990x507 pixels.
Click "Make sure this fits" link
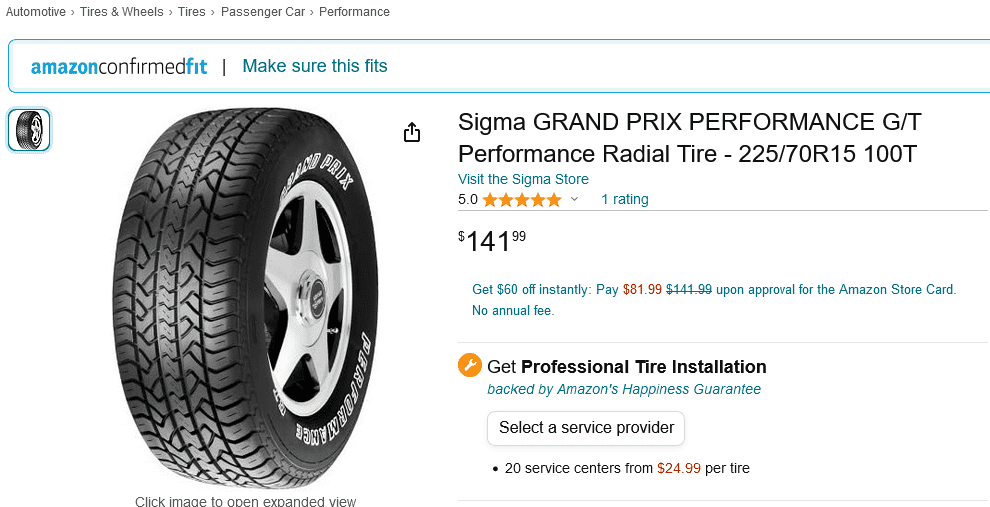tap(315, 67)
